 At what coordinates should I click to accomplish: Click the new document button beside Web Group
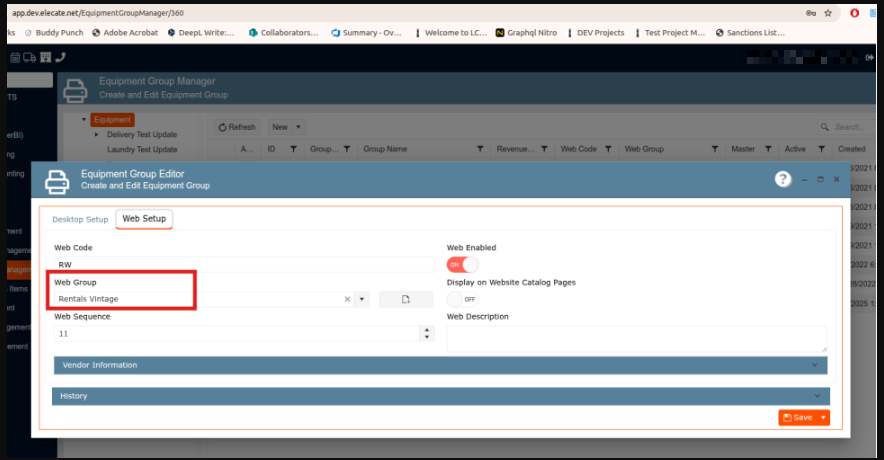click(406, 299)
